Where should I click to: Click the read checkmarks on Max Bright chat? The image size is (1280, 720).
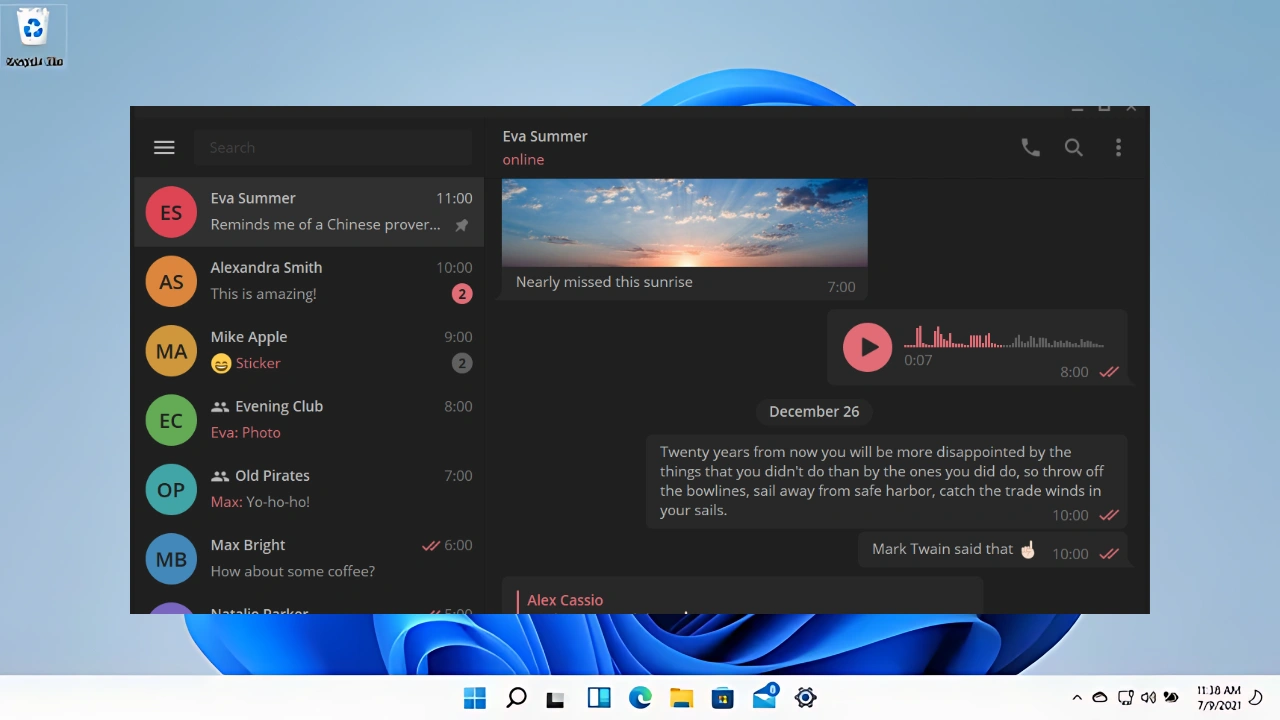[431, 546]
